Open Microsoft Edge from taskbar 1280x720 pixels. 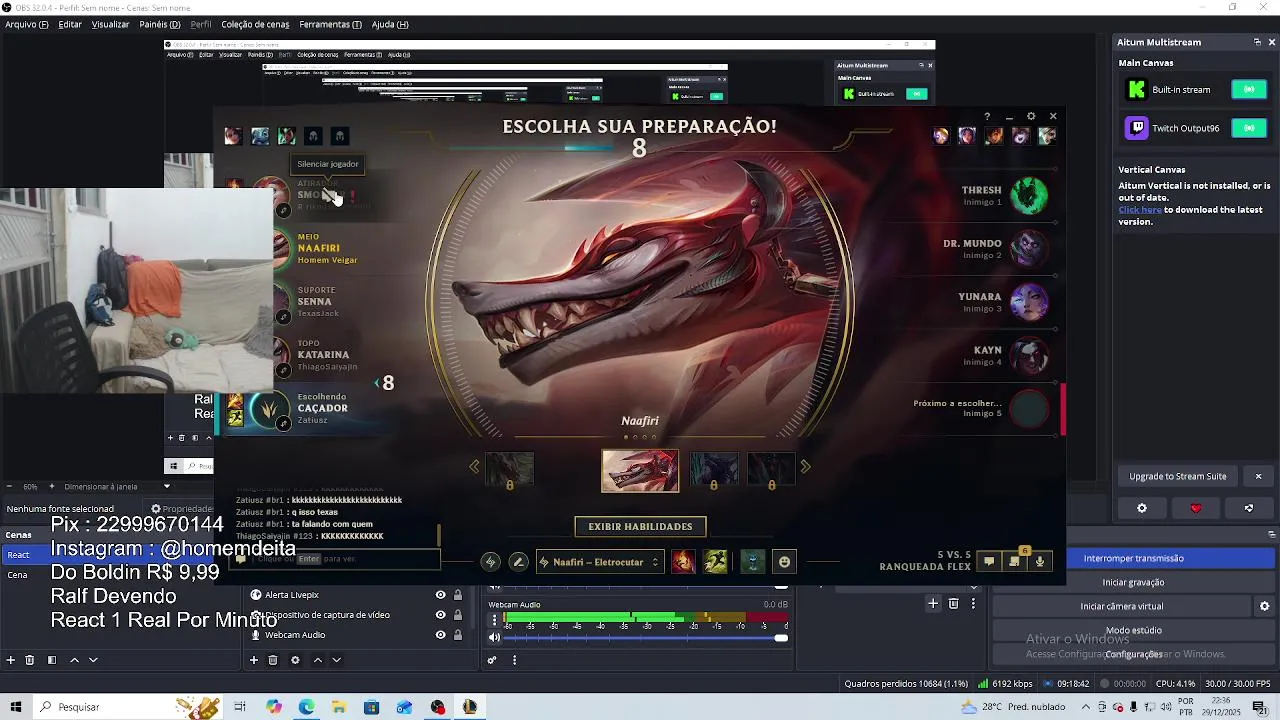[x=306, y=707]
